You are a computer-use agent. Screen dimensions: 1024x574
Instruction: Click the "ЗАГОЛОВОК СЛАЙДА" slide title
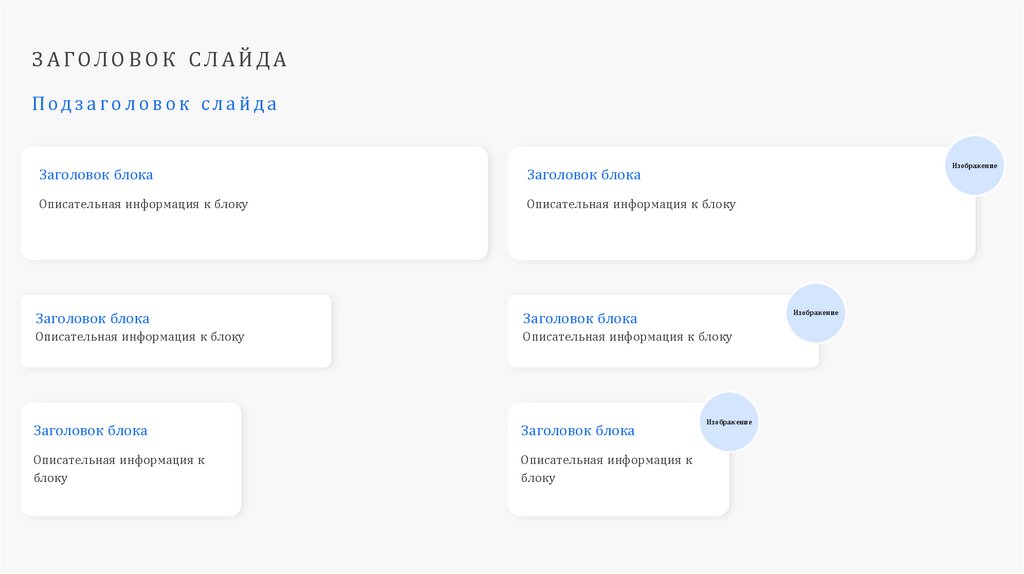click(x=160, y=60)
